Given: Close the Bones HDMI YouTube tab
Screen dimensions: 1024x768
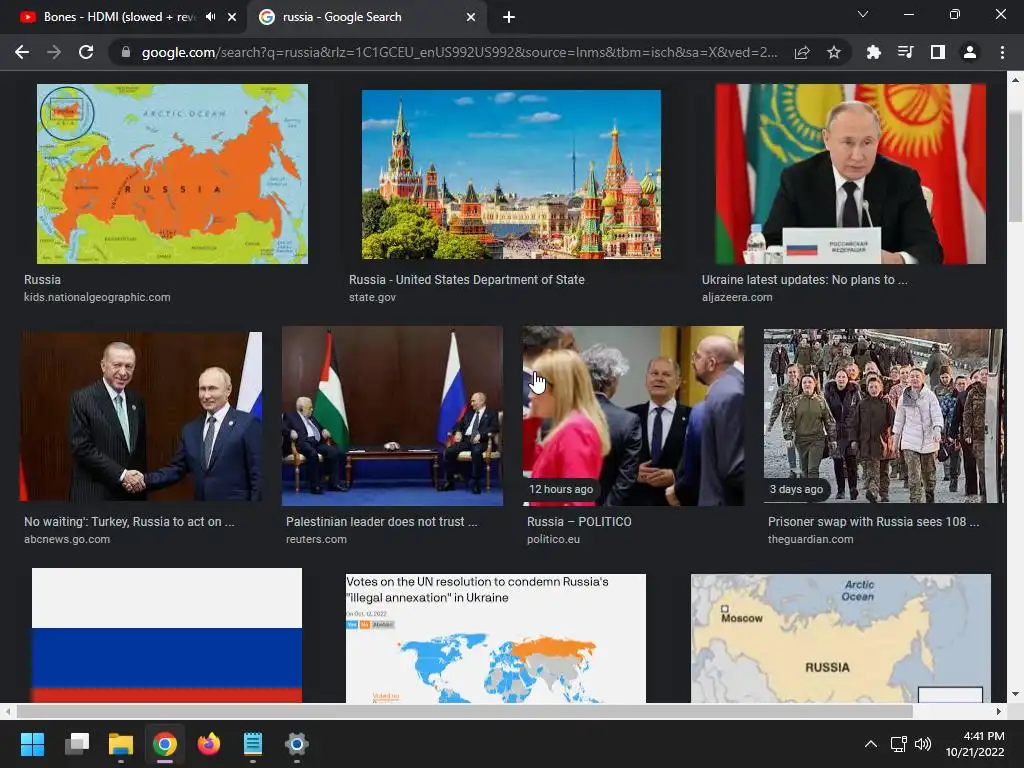Looking at the screenshot, I should [x=232, y=17].
